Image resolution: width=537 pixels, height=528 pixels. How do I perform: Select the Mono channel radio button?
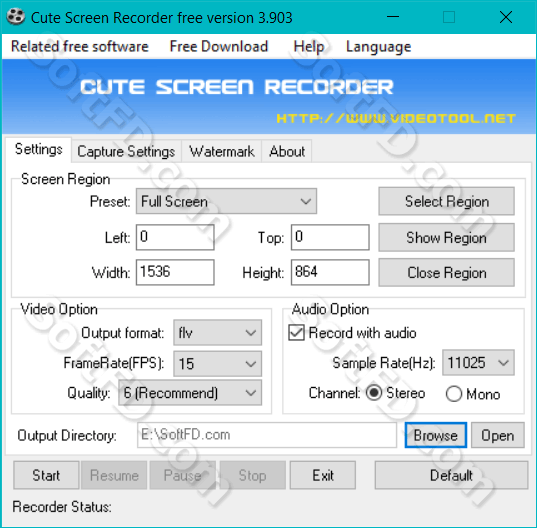tap(454, 394)
